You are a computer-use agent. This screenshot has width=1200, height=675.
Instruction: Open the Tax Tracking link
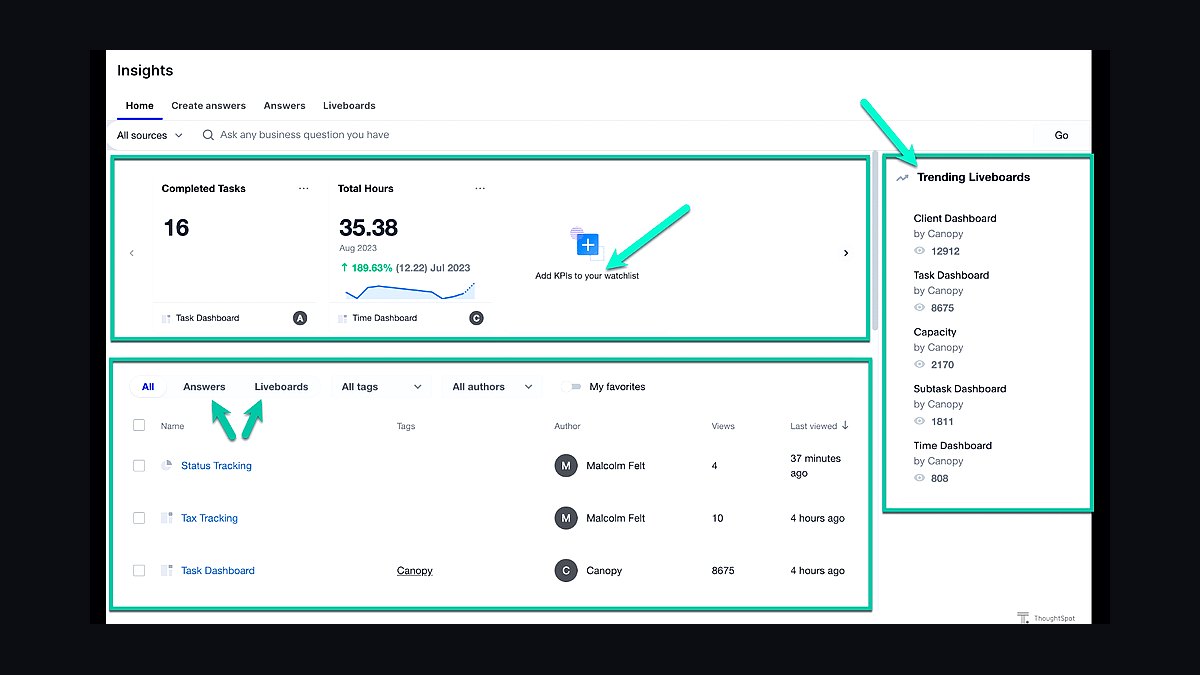(209, 518)
